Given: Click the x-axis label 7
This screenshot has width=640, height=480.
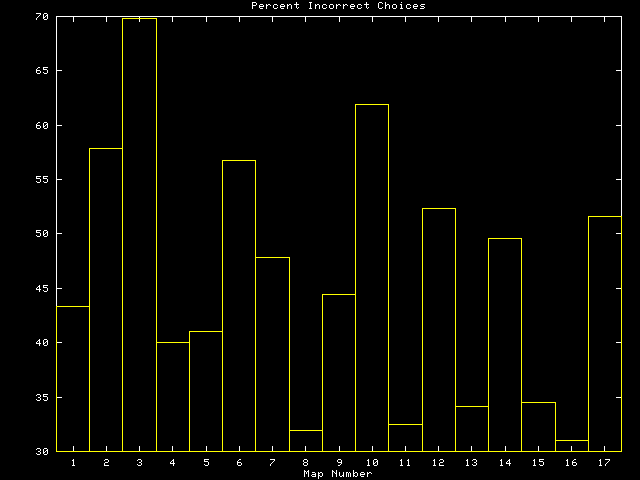Looking at the screenshot, I should [x=272, y=462].
